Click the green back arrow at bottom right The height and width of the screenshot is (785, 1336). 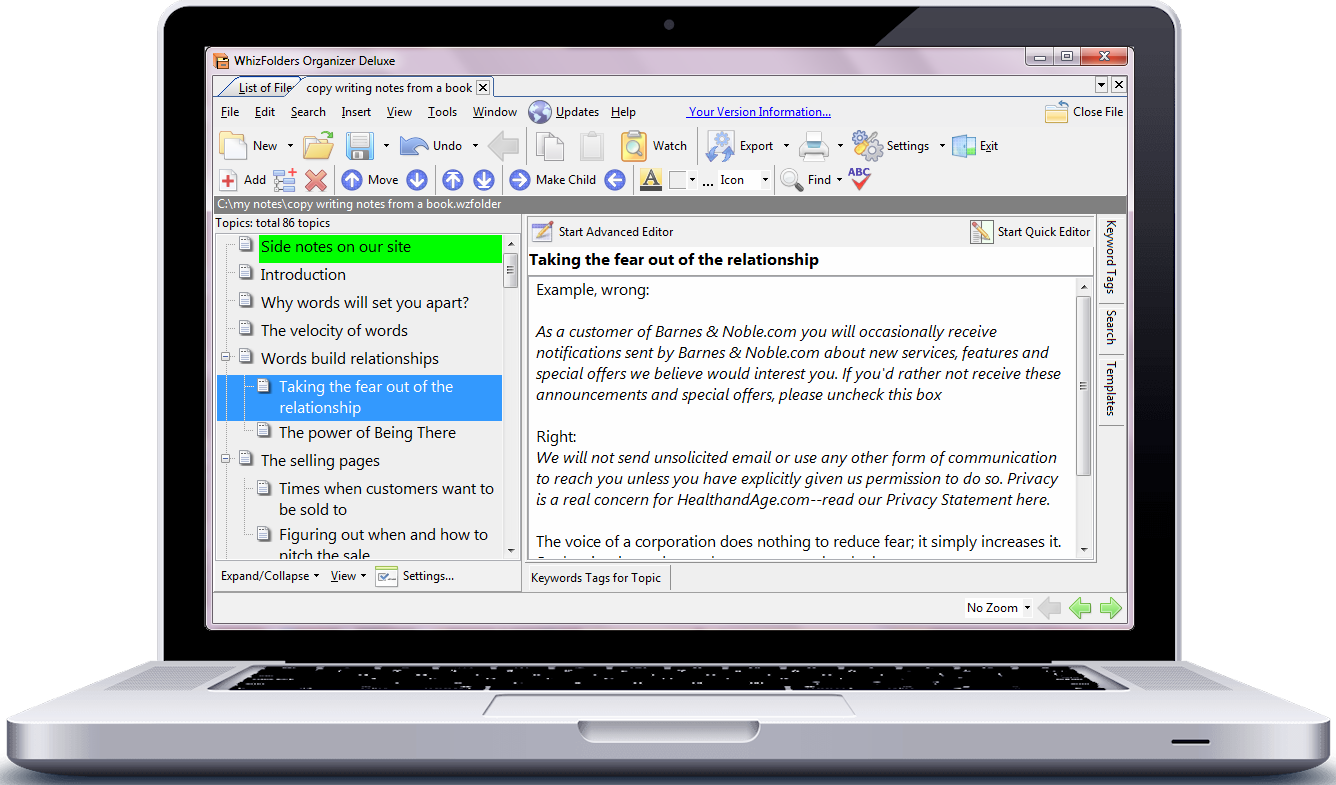coord(1080,608)
